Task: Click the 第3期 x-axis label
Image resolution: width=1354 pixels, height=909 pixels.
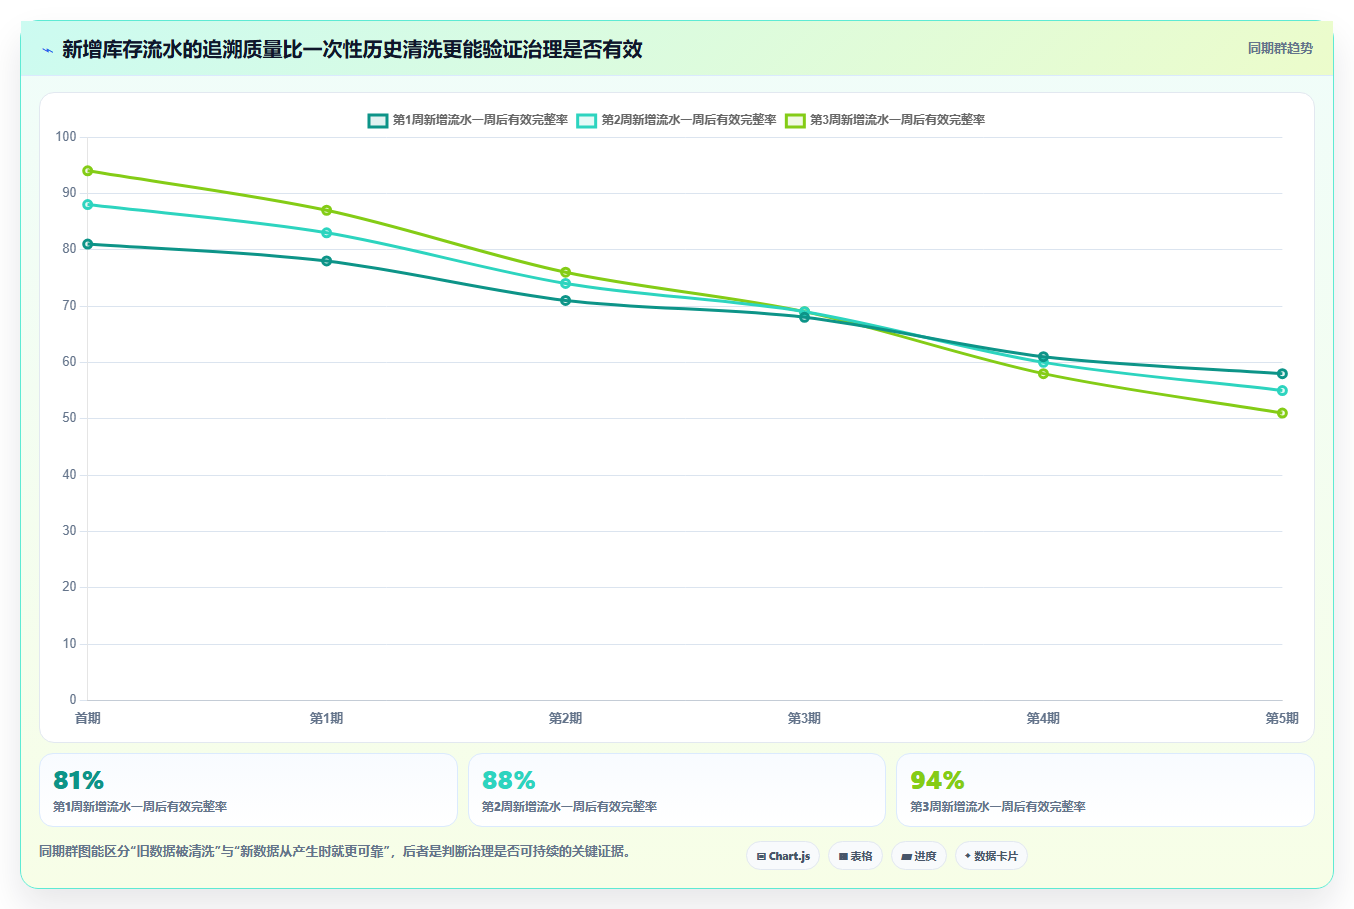Action: pos(804,718)
